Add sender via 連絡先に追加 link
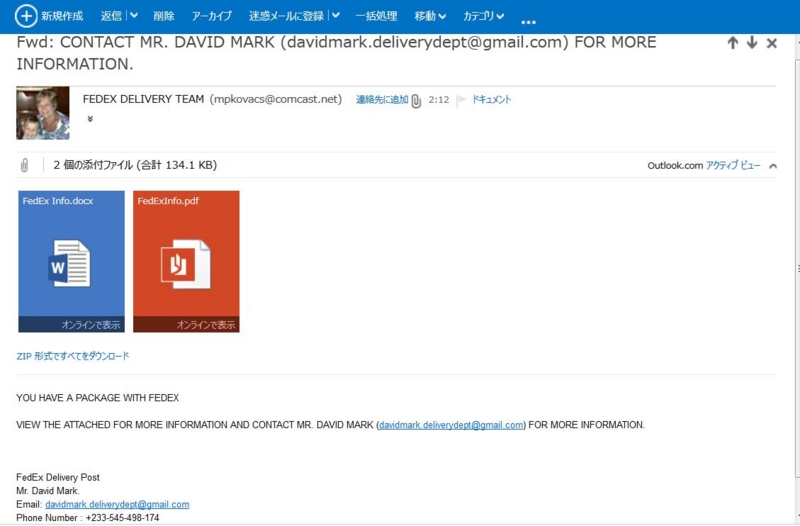 (382, 99)
